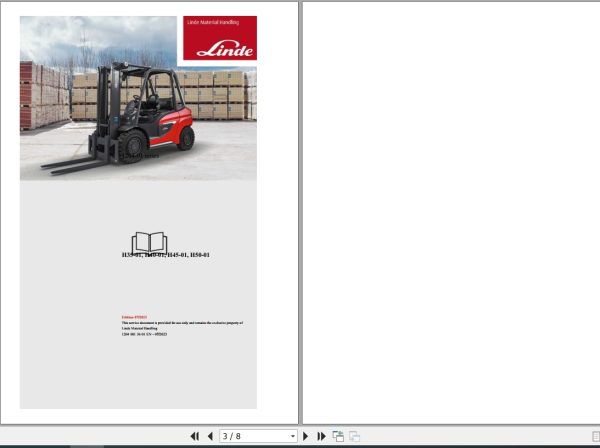Click the 'Linde Material Handling' header text
The image size is (600, 448).
point(213,22)
